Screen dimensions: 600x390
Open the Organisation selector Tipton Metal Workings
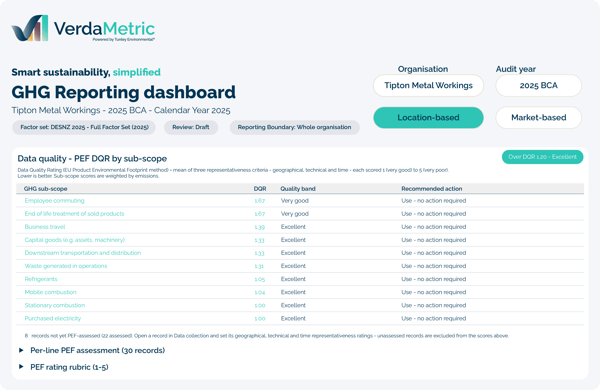[428, 85]
